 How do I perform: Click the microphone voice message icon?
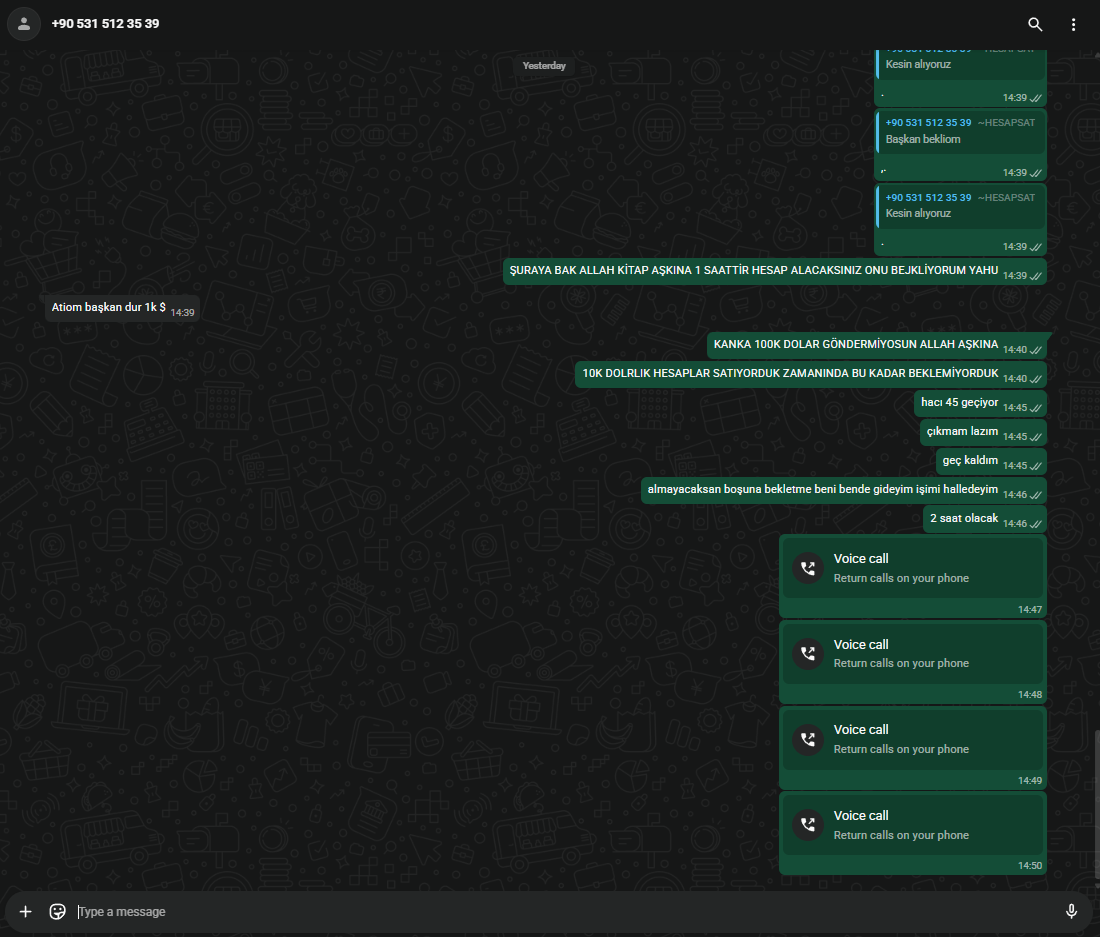click(1071, 911)
